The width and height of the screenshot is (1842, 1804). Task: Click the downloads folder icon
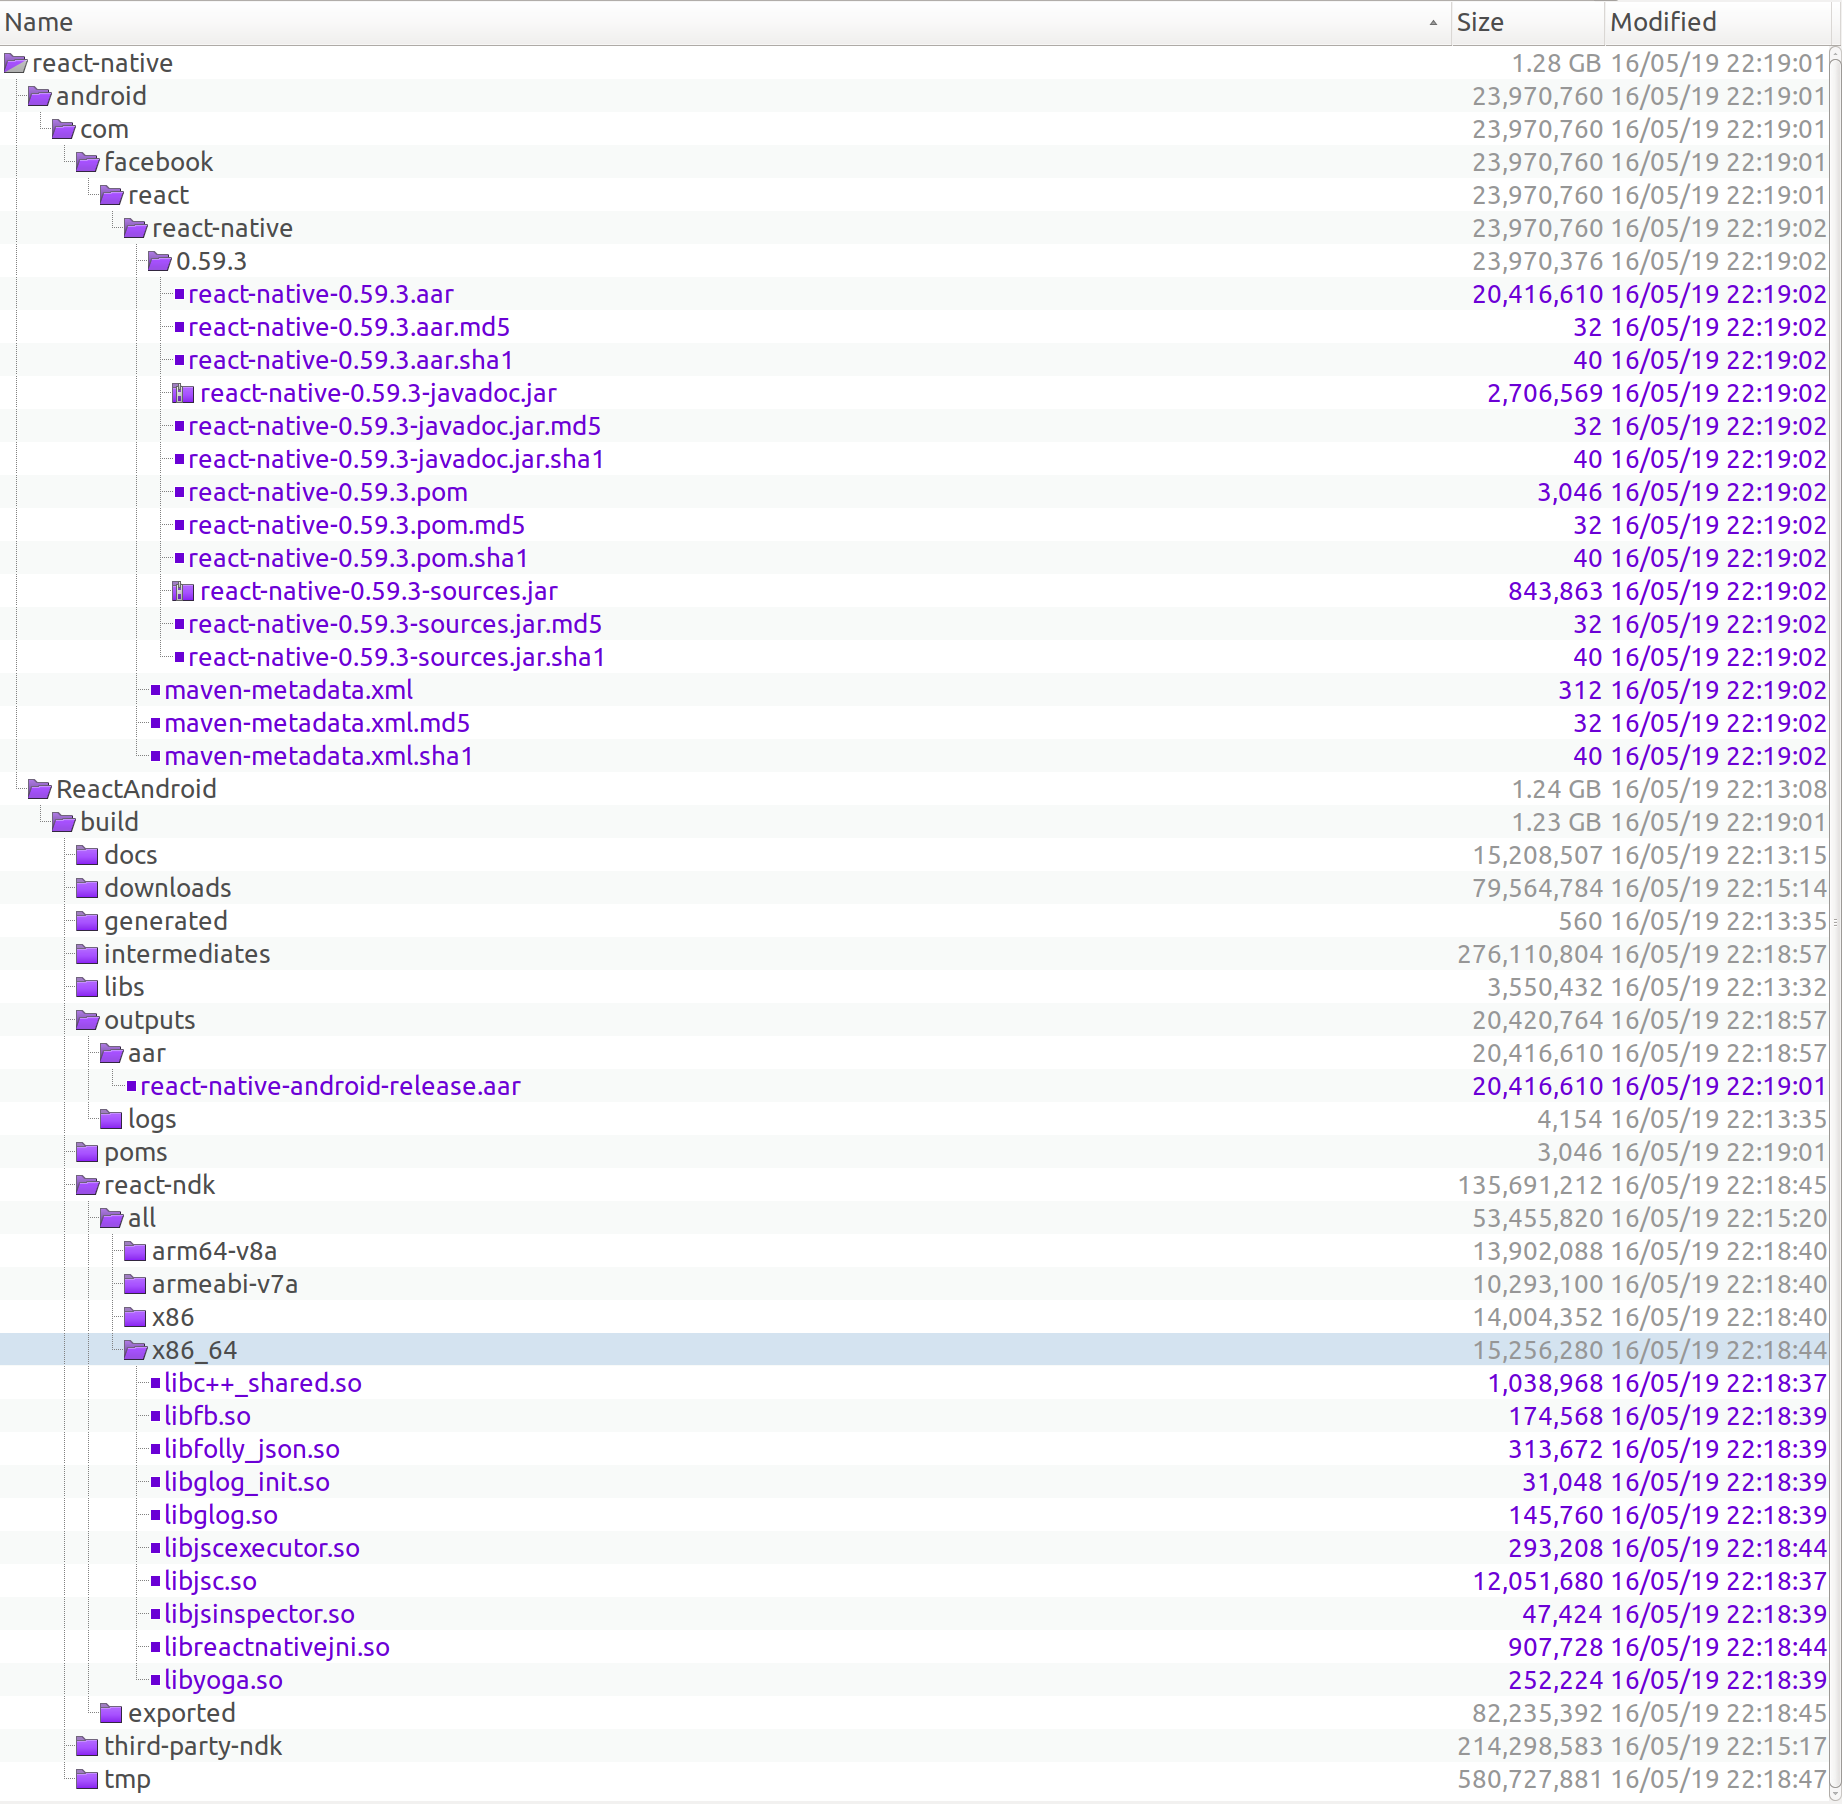pos(87,889)
